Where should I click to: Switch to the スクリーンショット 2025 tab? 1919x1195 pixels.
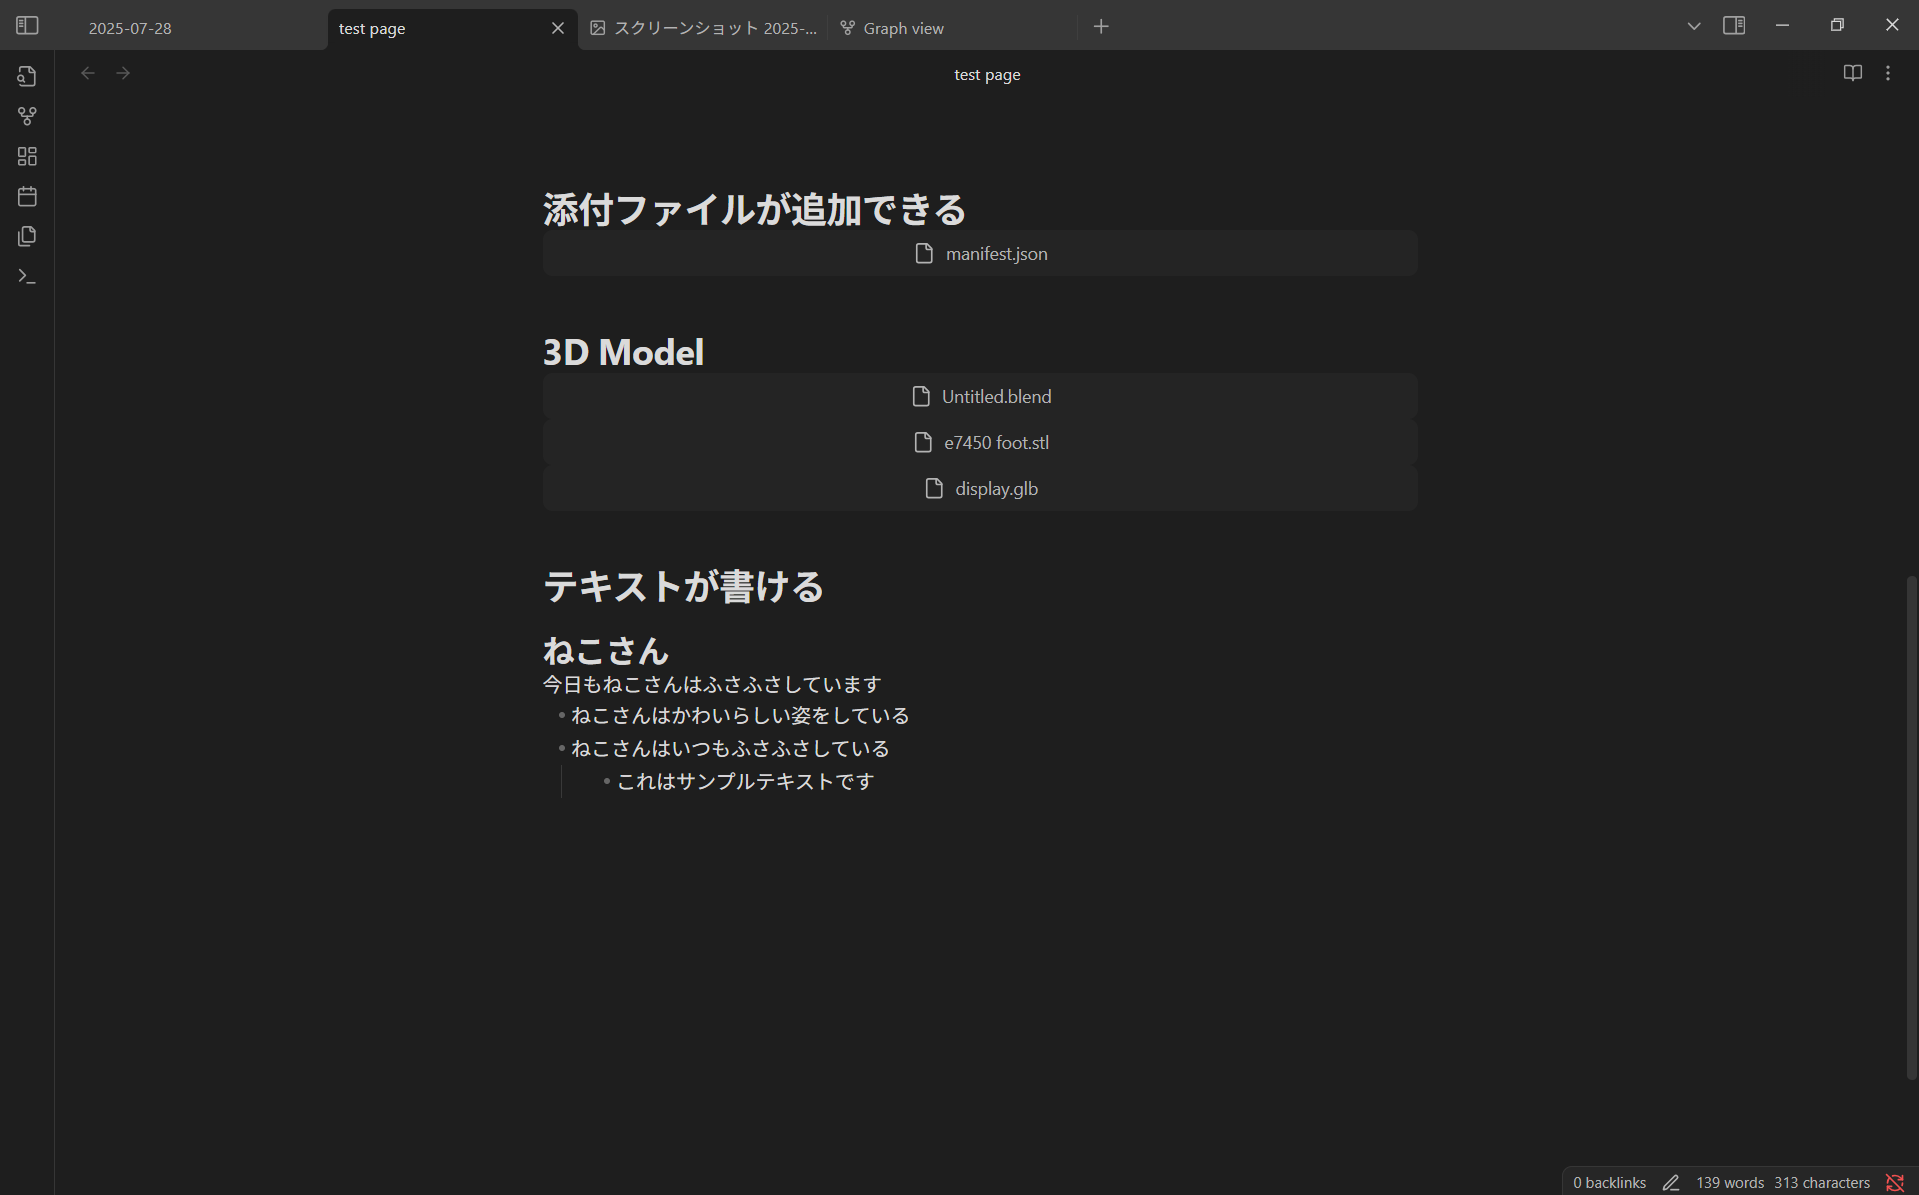point(703,28)
